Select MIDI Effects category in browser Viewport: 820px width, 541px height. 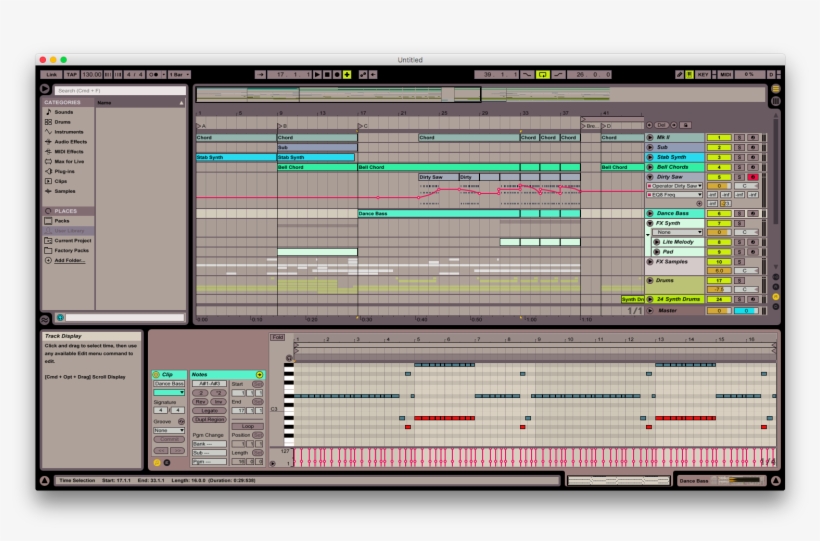(x=69, y=152)
